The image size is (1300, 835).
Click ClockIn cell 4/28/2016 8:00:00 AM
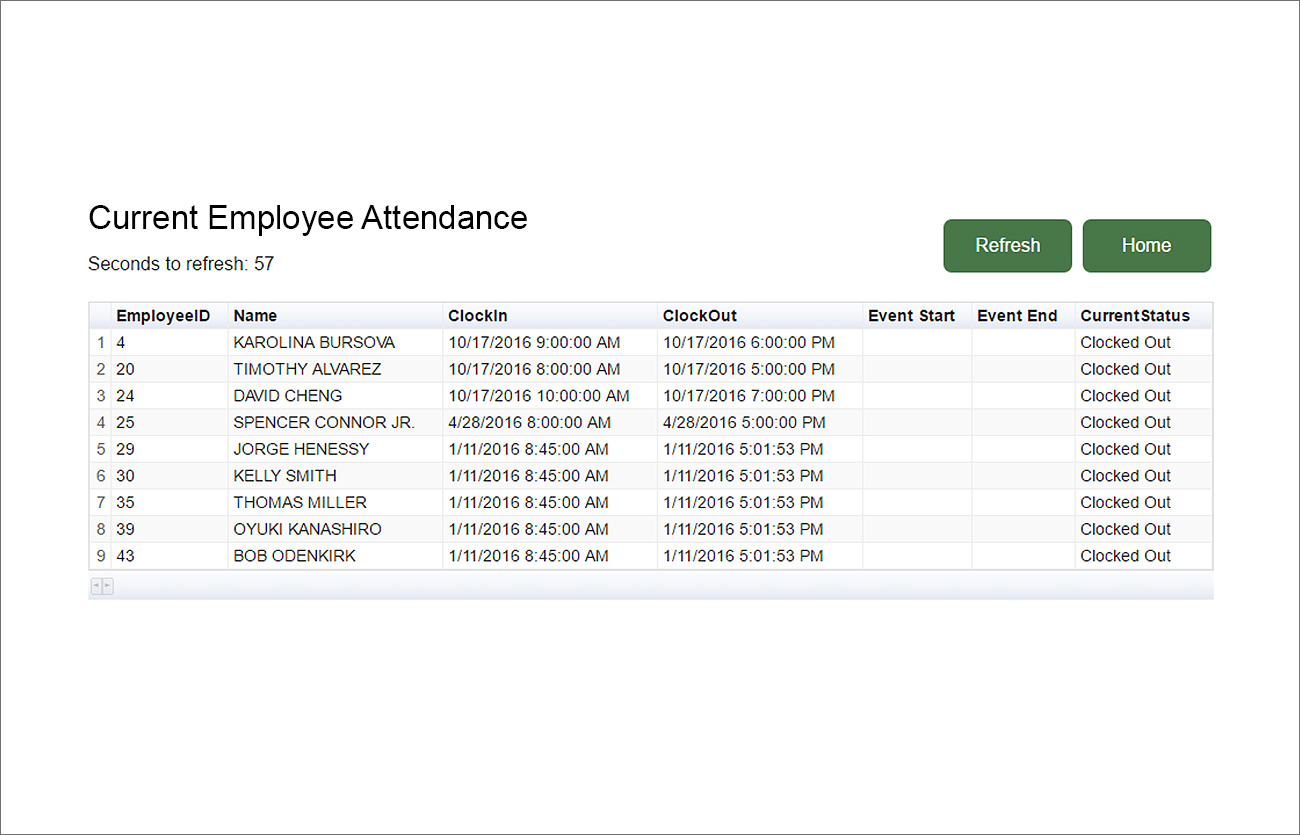click(x=550, y=423)
